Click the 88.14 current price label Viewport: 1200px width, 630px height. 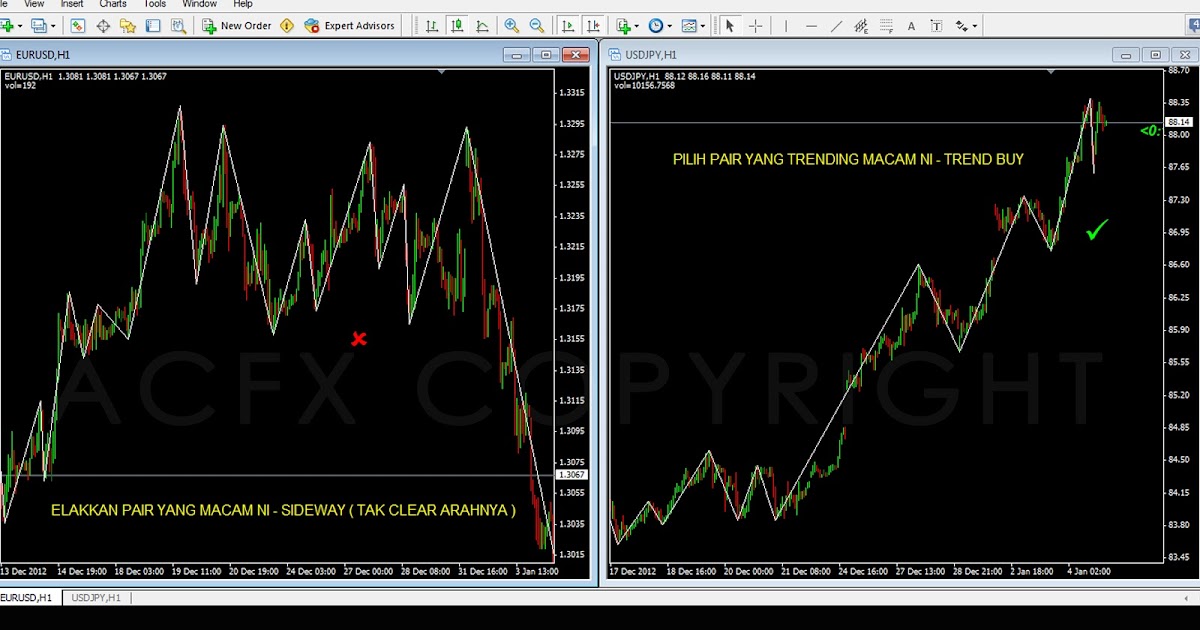click(x=1177, y=122)
